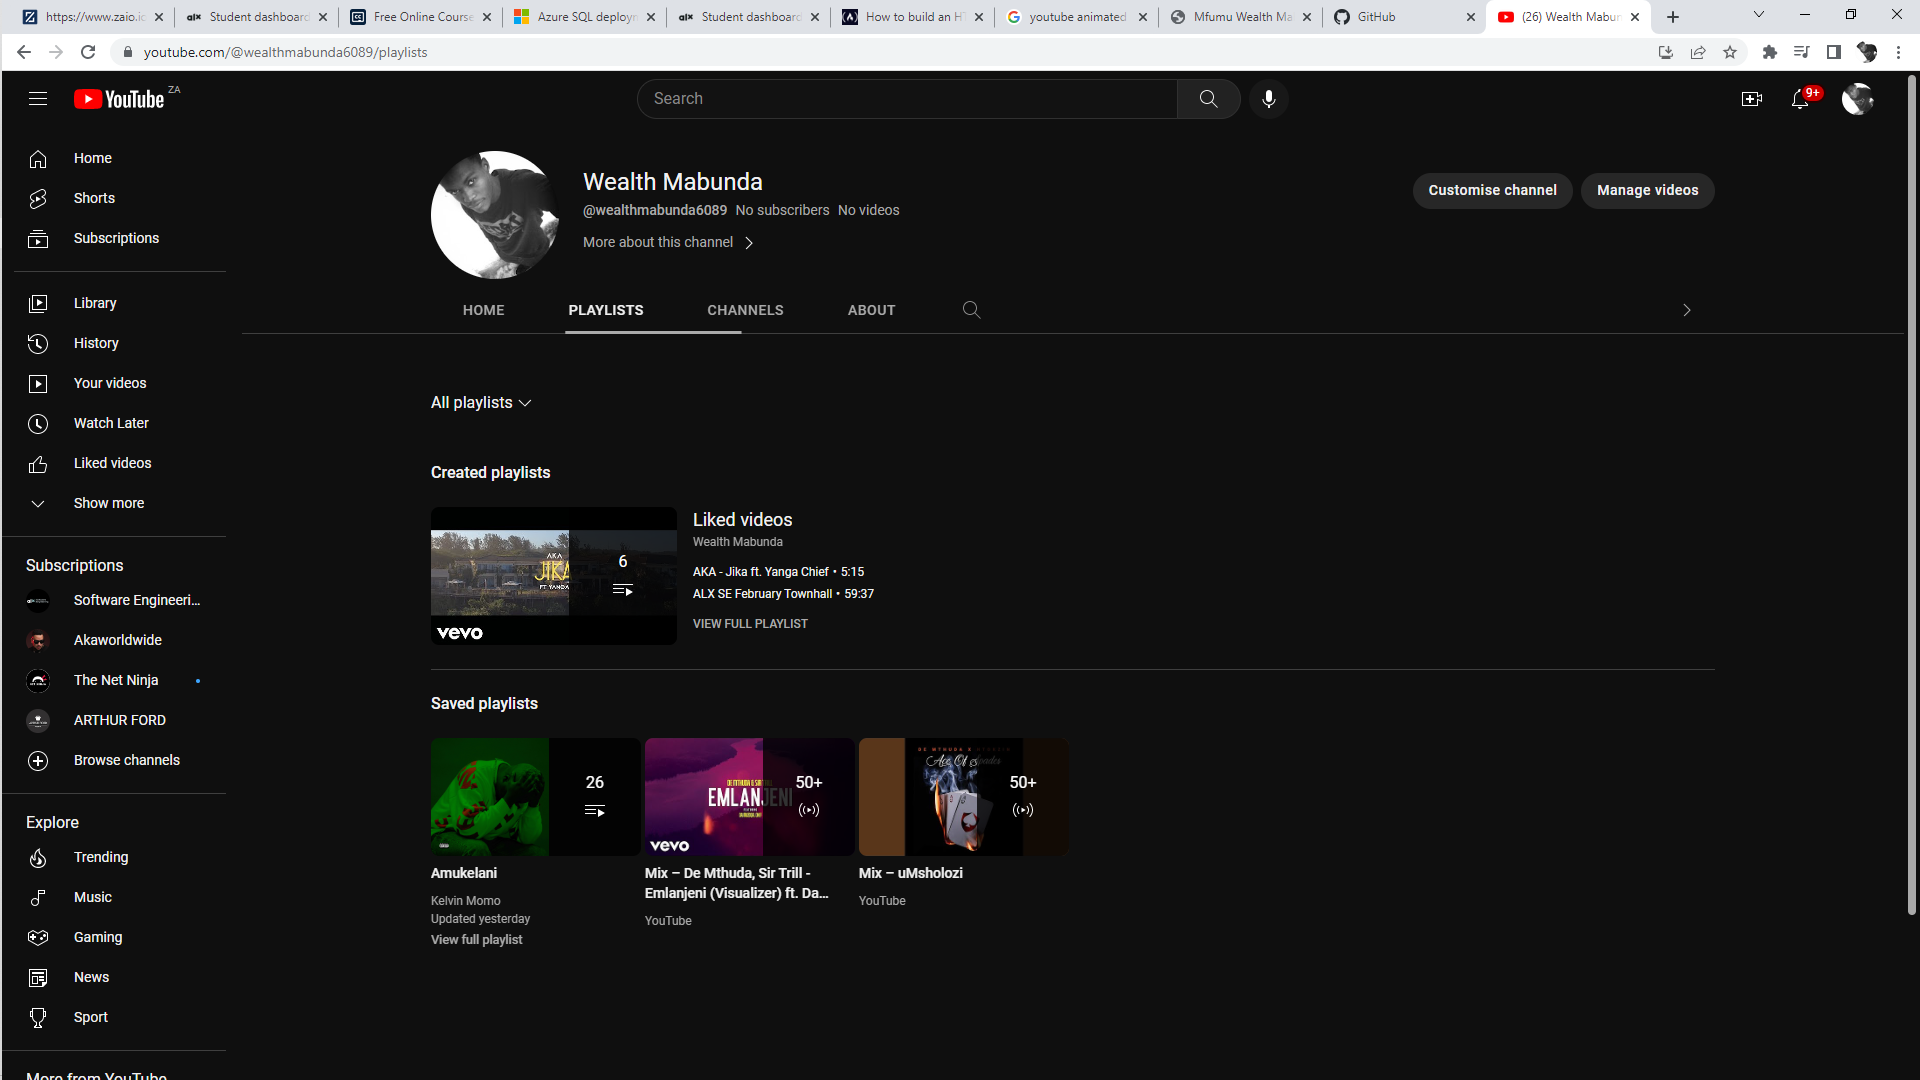Expand Show more in the sidebar
The width and height of the screenshot is (1920, 1080).
(108, 503)
